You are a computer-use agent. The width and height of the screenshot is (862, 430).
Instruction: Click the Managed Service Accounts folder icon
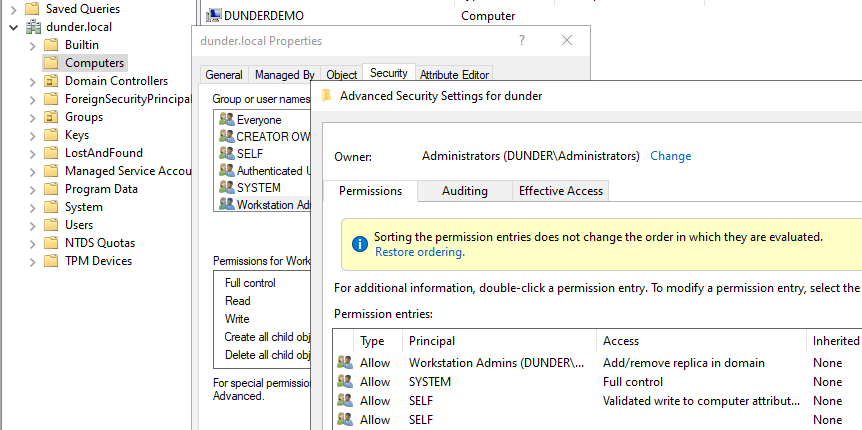coord(51,171)
